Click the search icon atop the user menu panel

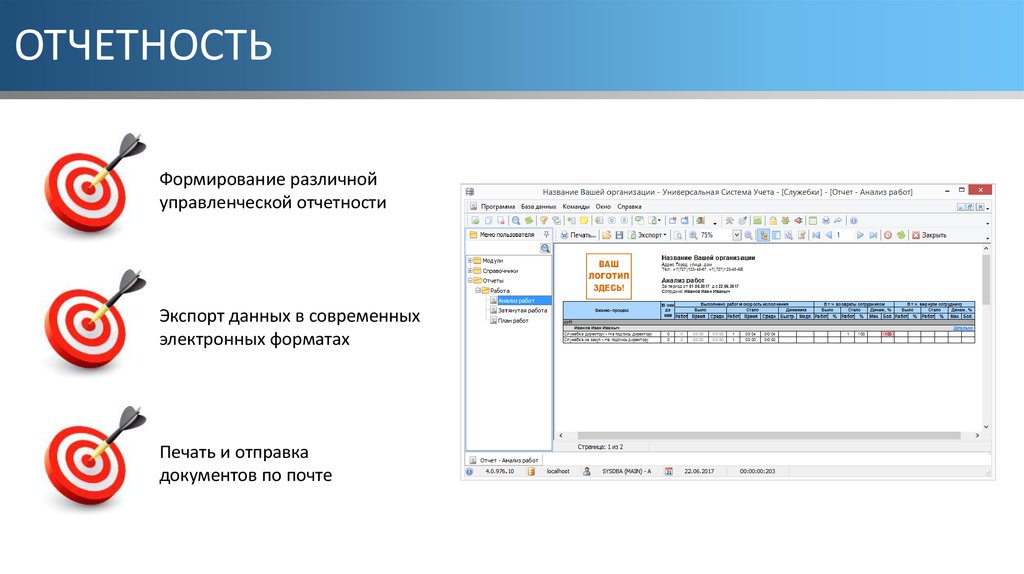coord(545,249)
